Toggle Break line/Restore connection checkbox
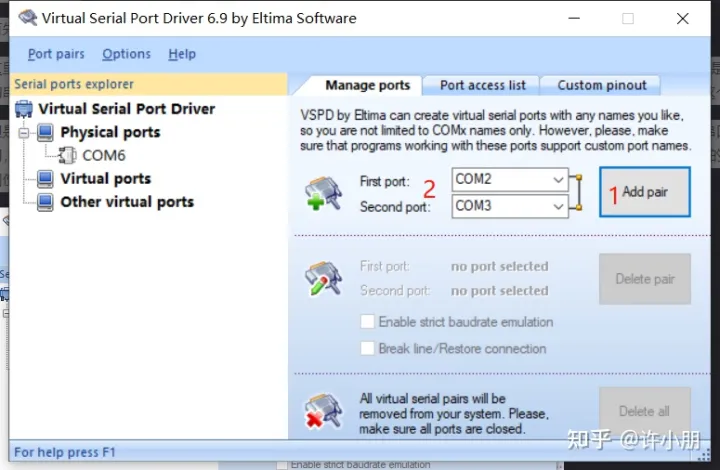This screenshot has width=720, height=470. pyautogui.click(x=367, y=348)
